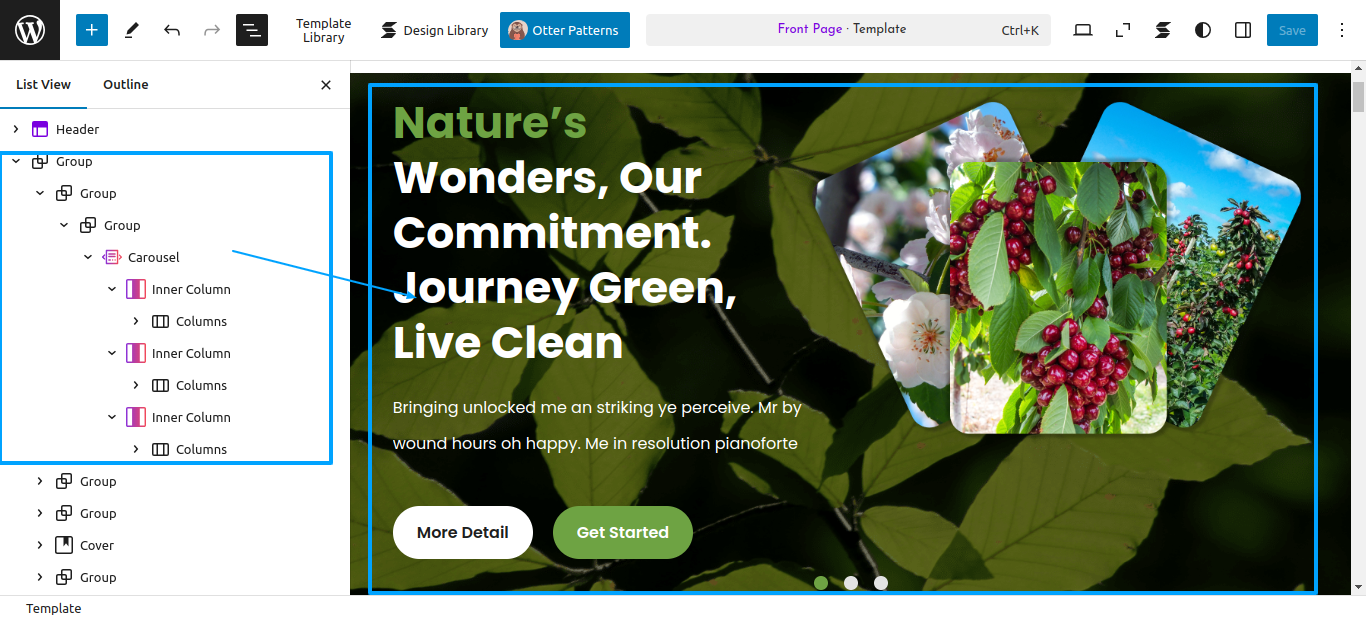1366x620 pixels.
Task: Select the pencil Tools icon
Action: coord(132,30)
